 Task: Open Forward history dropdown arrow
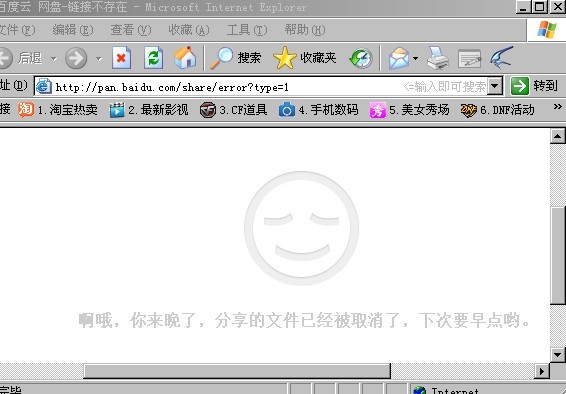pyautogui.click(x=99, y=58)
